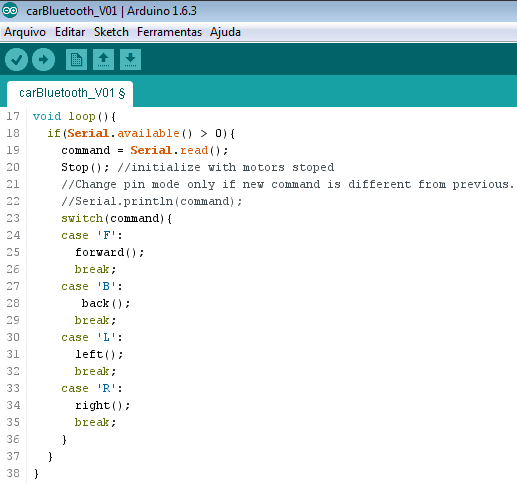Click closing brace on line 36
The height and width of the screenshot is (483, 517).
pos(64,439)
